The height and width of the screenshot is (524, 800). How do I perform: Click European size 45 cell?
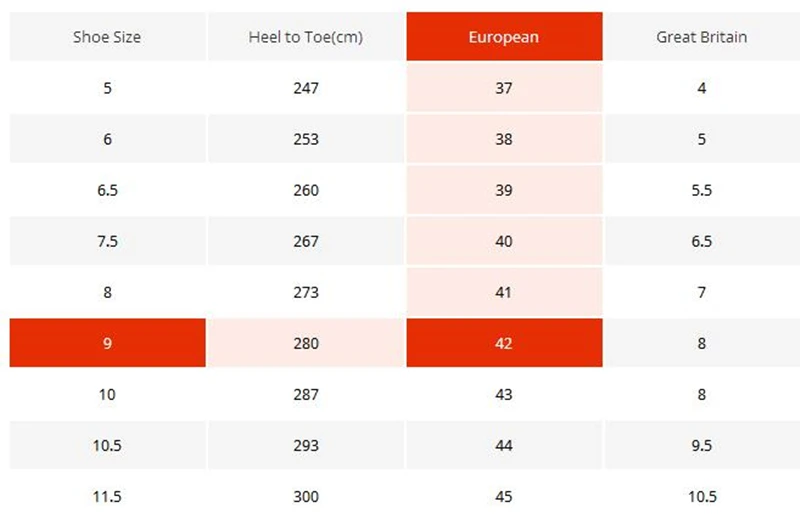(504, 496)
